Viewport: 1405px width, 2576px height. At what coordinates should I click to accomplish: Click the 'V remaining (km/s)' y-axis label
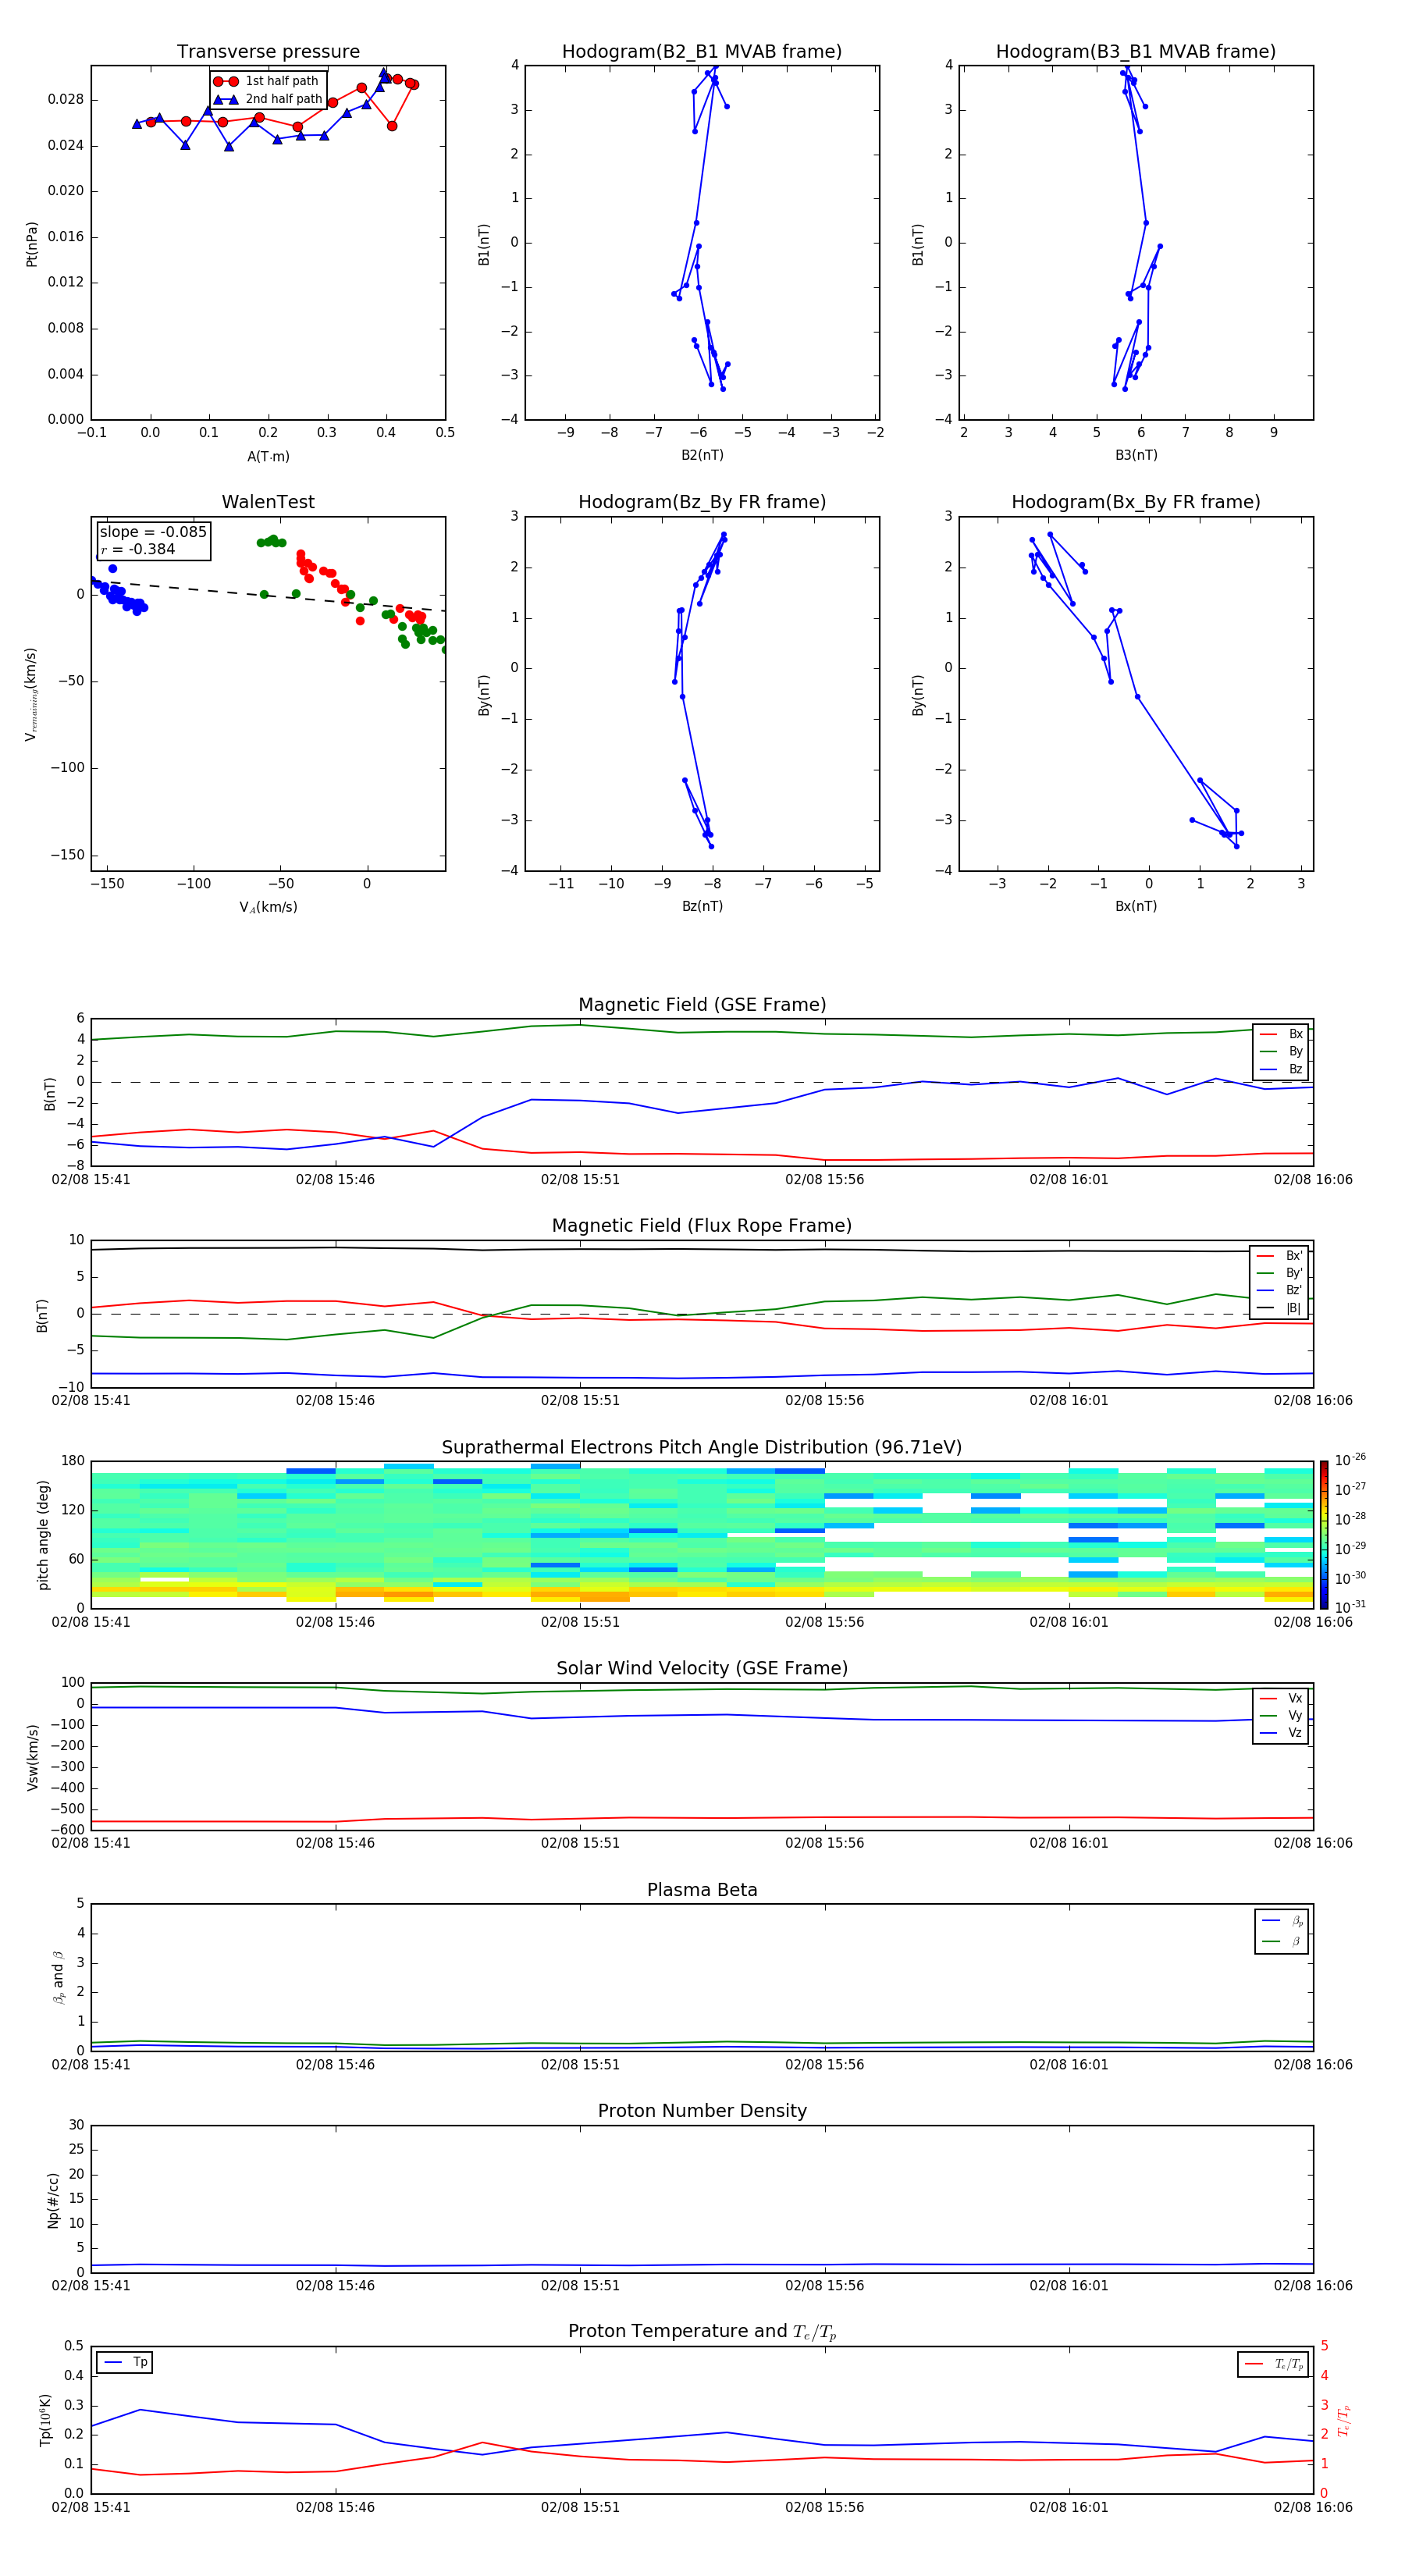[x=31, y=694]
